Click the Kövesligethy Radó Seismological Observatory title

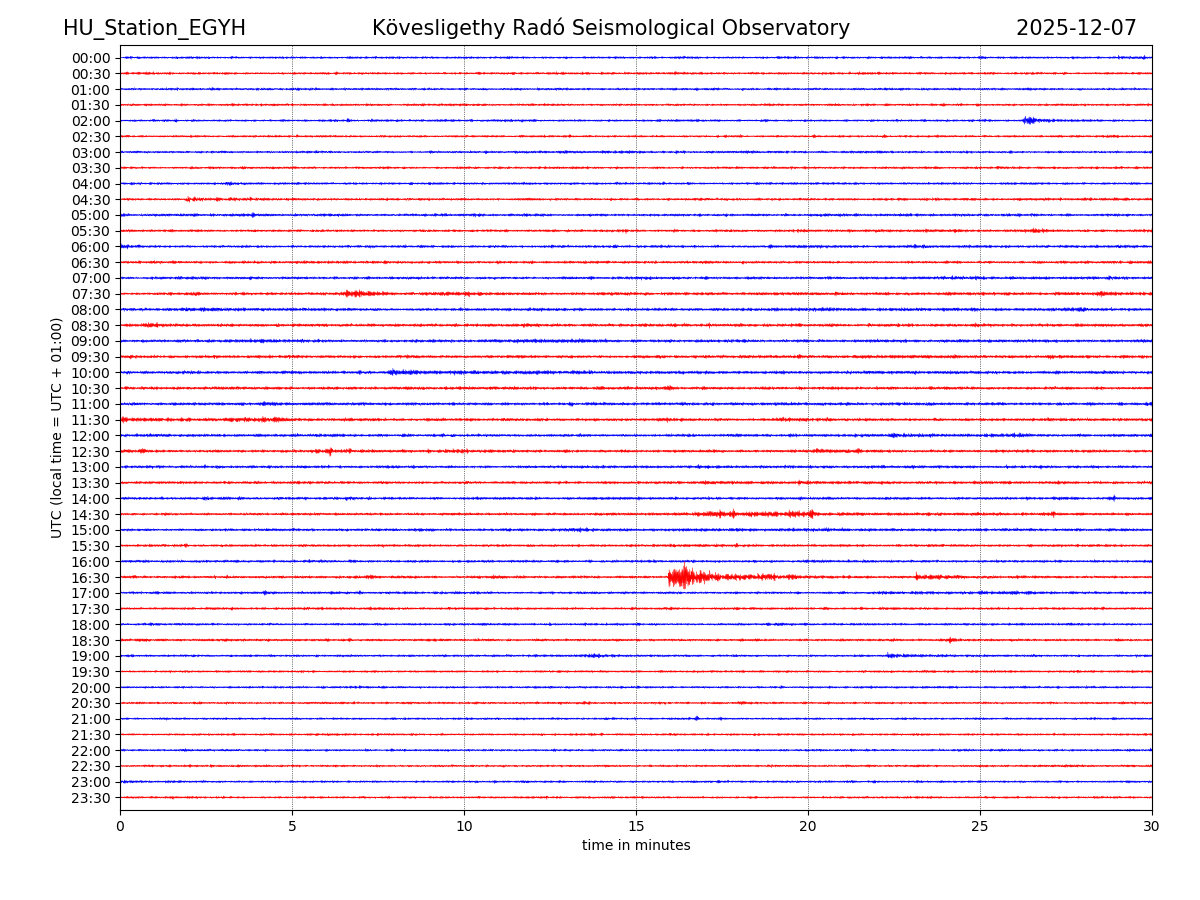pyautogui.click(x=610, y=28)
